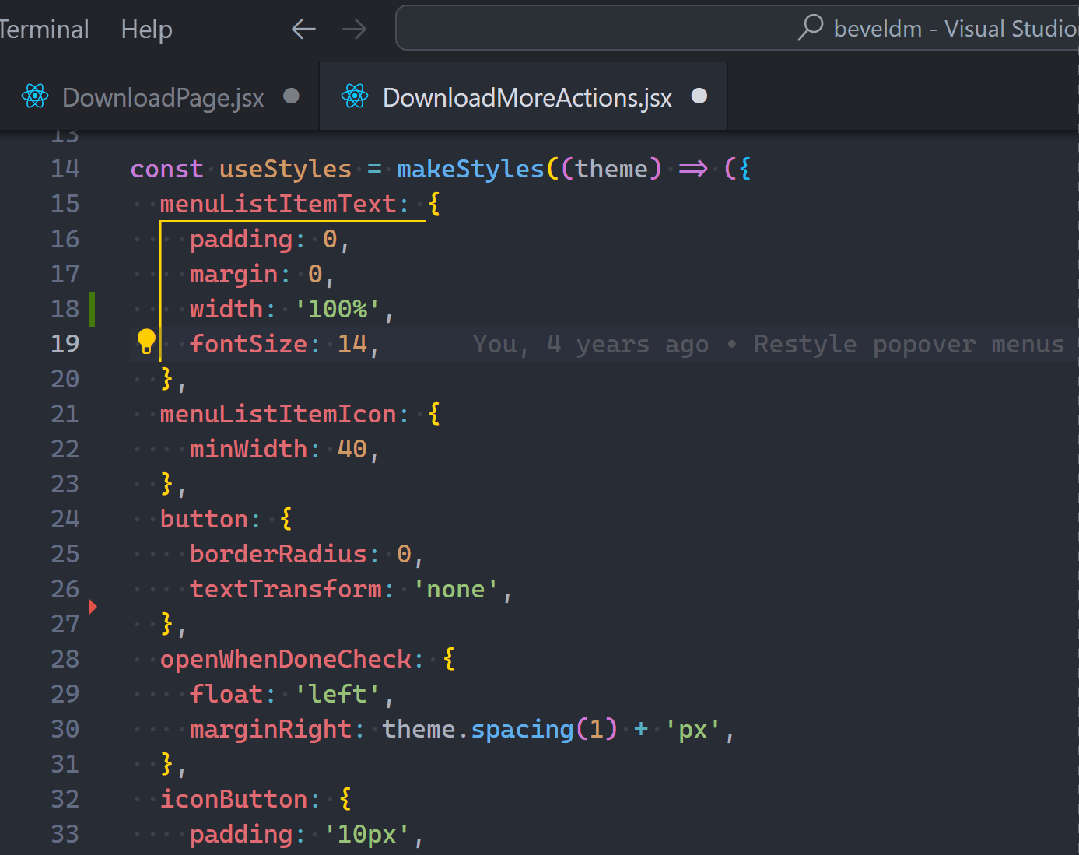
Task: Click red deleted-lines triangle in the gutter
Action: click(x=93, y=606)
